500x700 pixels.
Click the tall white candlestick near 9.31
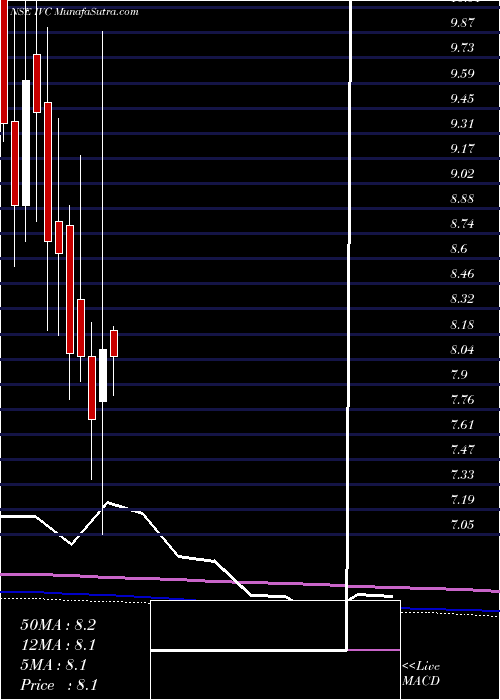26,143
